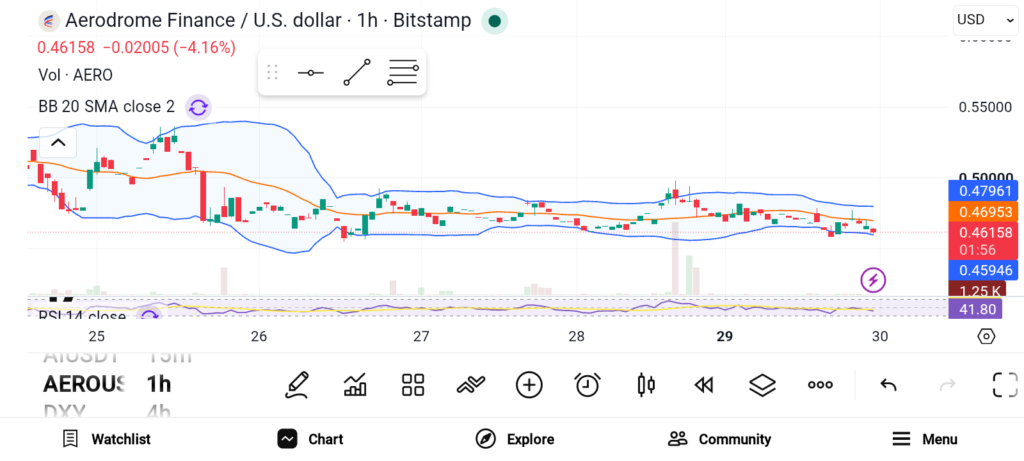The width and height of the screenshot is (1024, 461).
Task: Enter fullscreen mode with the corner brackets icon
Action: point(1005,385)
